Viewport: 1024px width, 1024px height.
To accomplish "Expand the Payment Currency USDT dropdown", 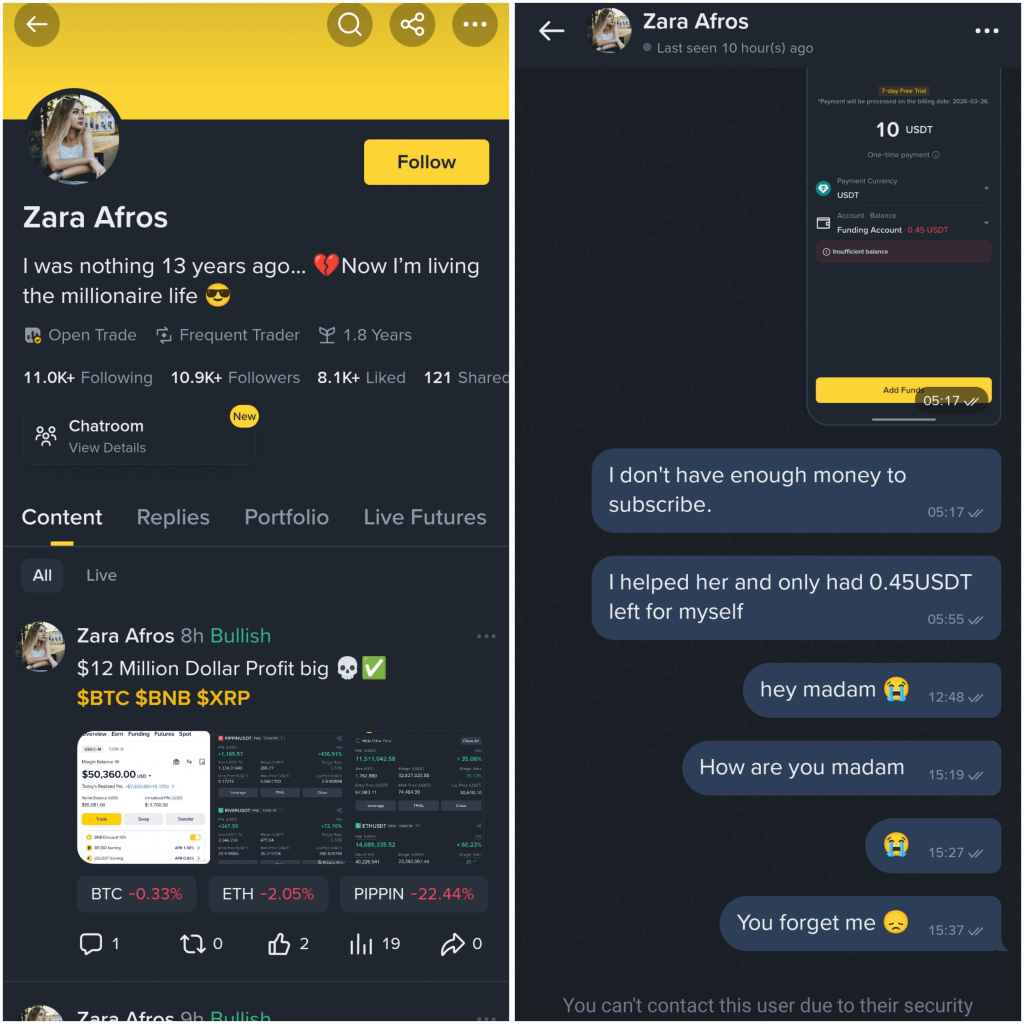I will click(x=986, y=188).
